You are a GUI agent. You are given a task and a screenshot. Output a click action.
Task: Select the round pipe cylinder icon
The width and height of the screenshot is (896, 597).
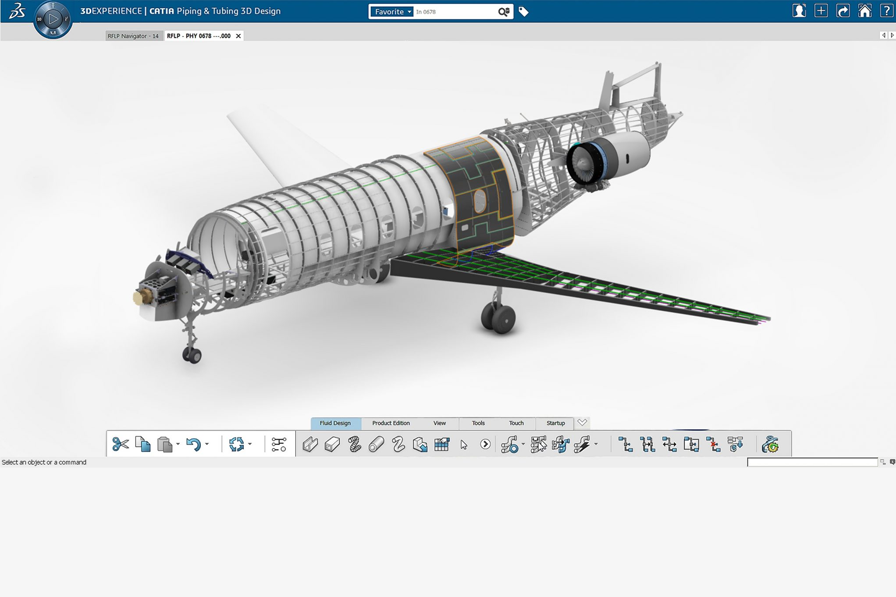pos(376,444)
